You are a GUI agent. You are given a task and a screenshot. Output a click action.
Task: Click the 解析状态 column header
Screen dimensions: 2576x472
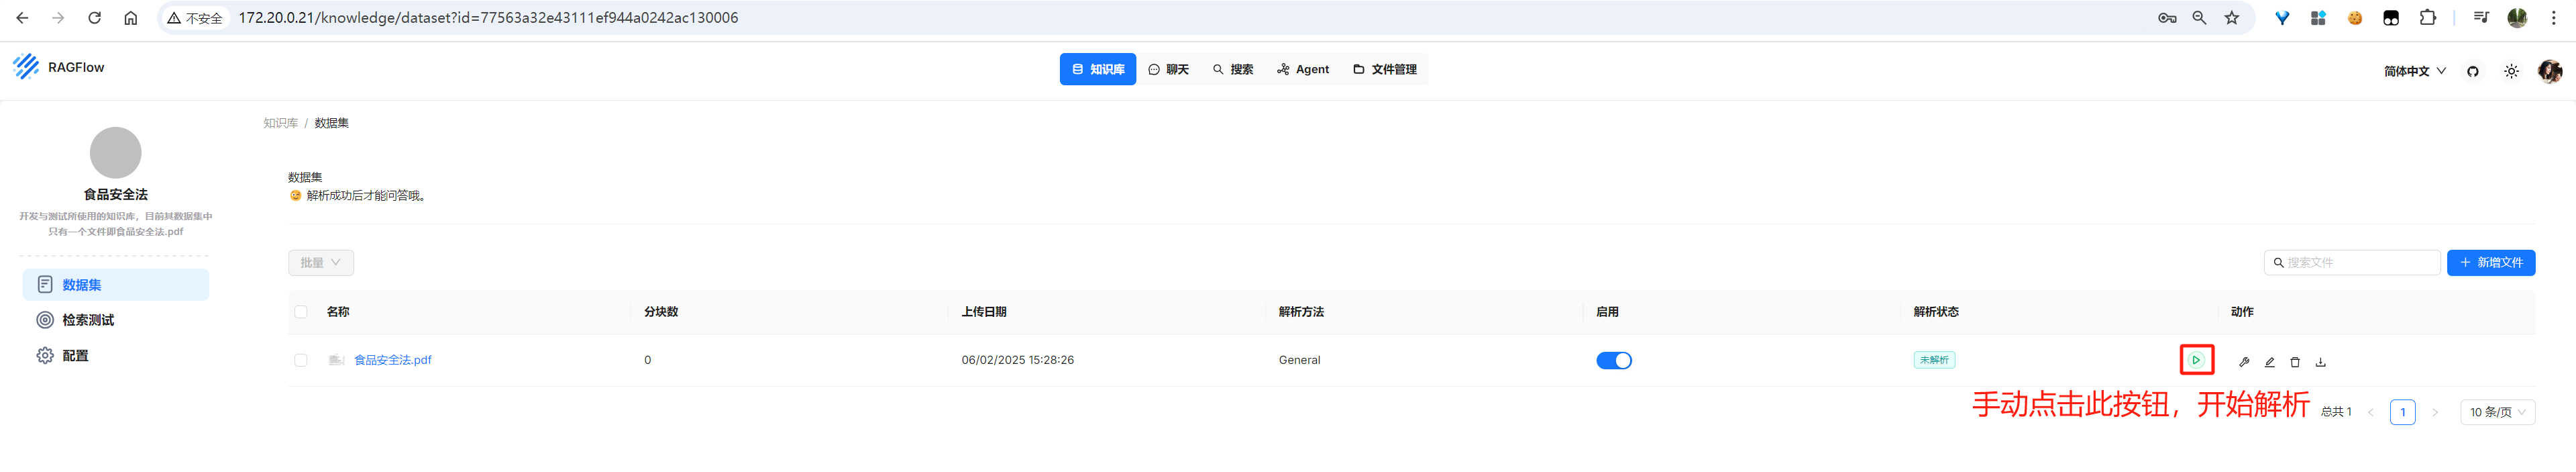pos(1936,312)
